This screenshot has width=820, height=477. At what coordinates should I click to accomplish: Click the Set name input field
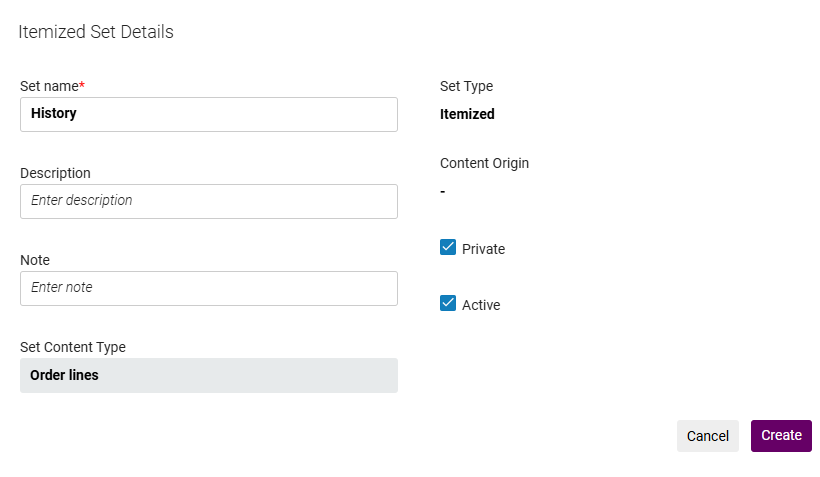[208, 114]
